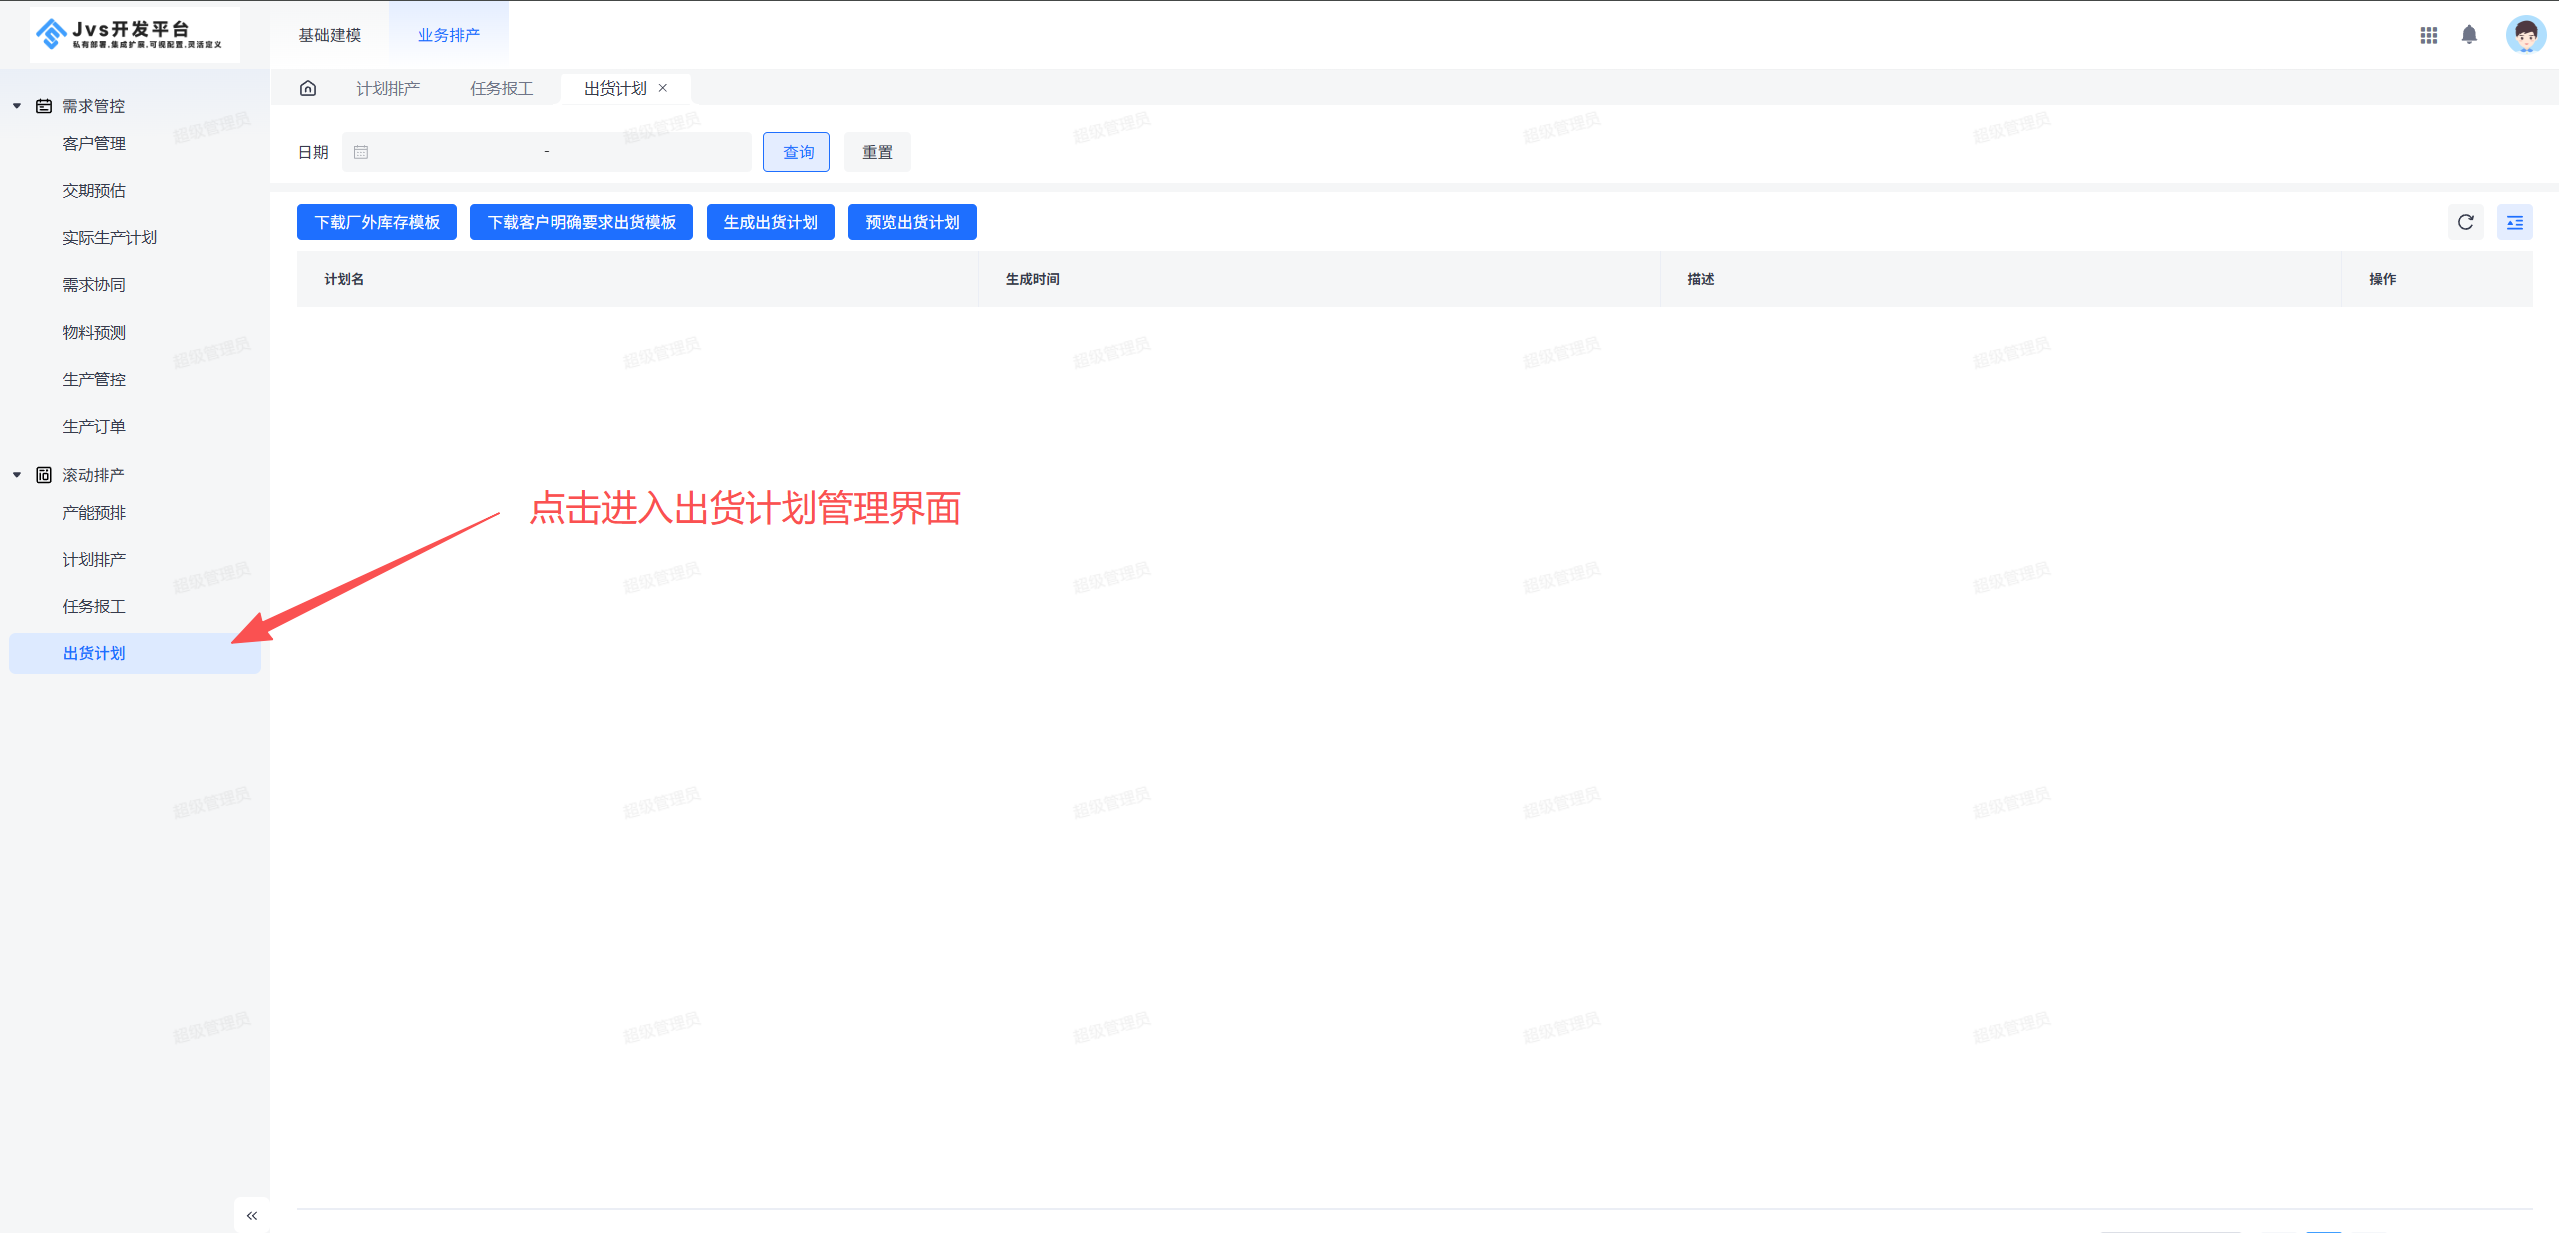This screenshot has height=1233, width=2559.
Task: Switch to 基础建模 top menu
Action: tap(329, 35)
